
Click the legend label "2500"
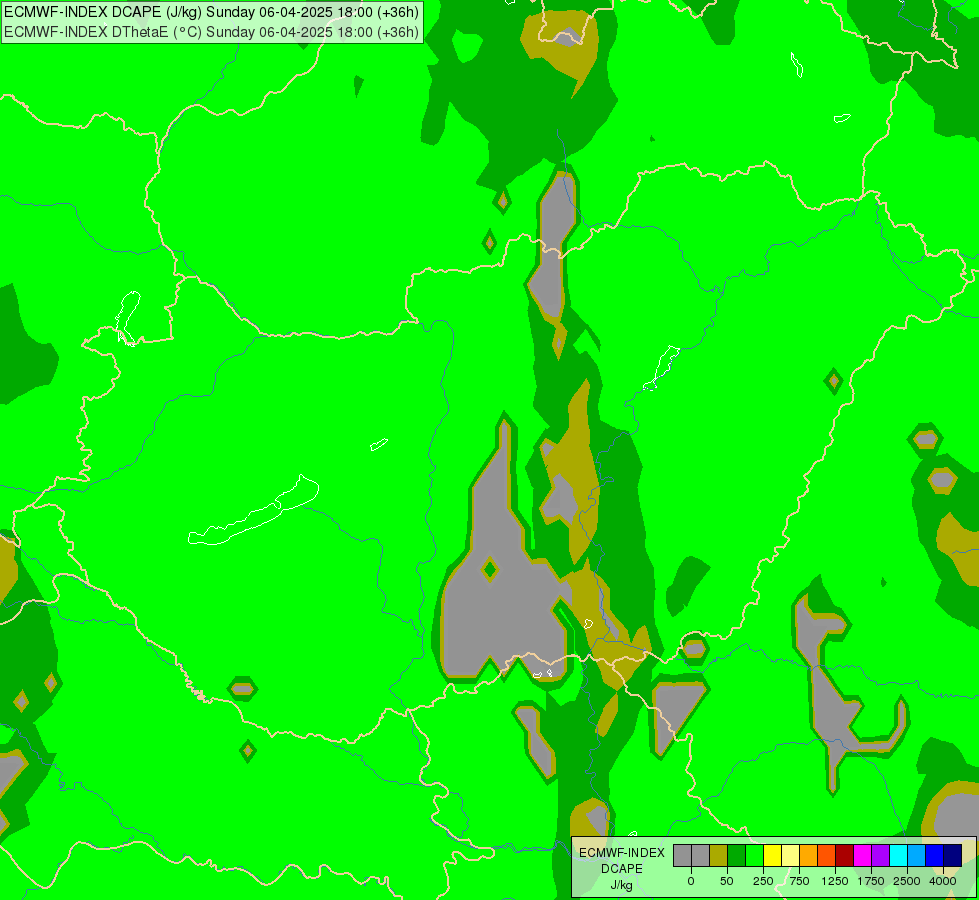coord(907,881)
